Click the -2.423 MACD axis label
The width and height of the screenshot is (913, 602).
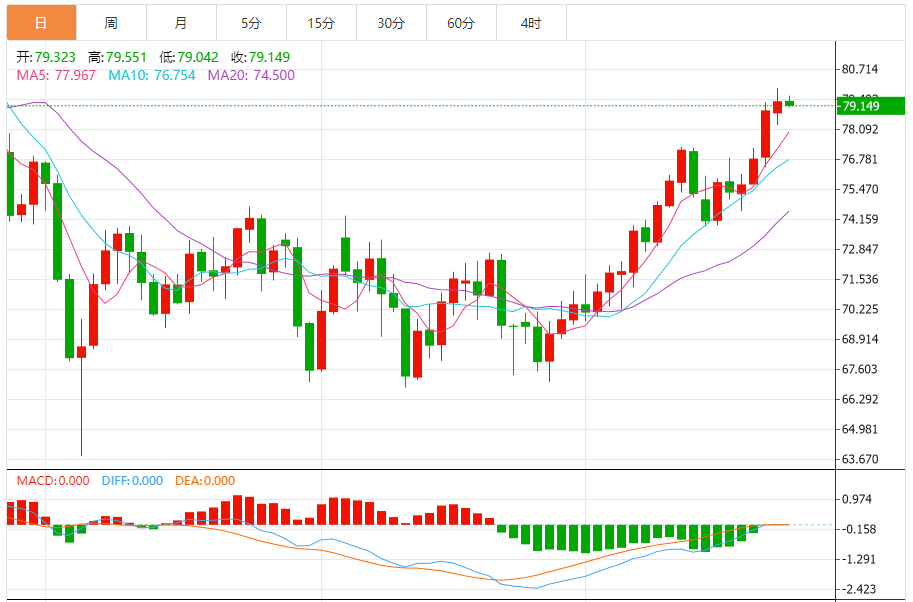click(859, 589)
